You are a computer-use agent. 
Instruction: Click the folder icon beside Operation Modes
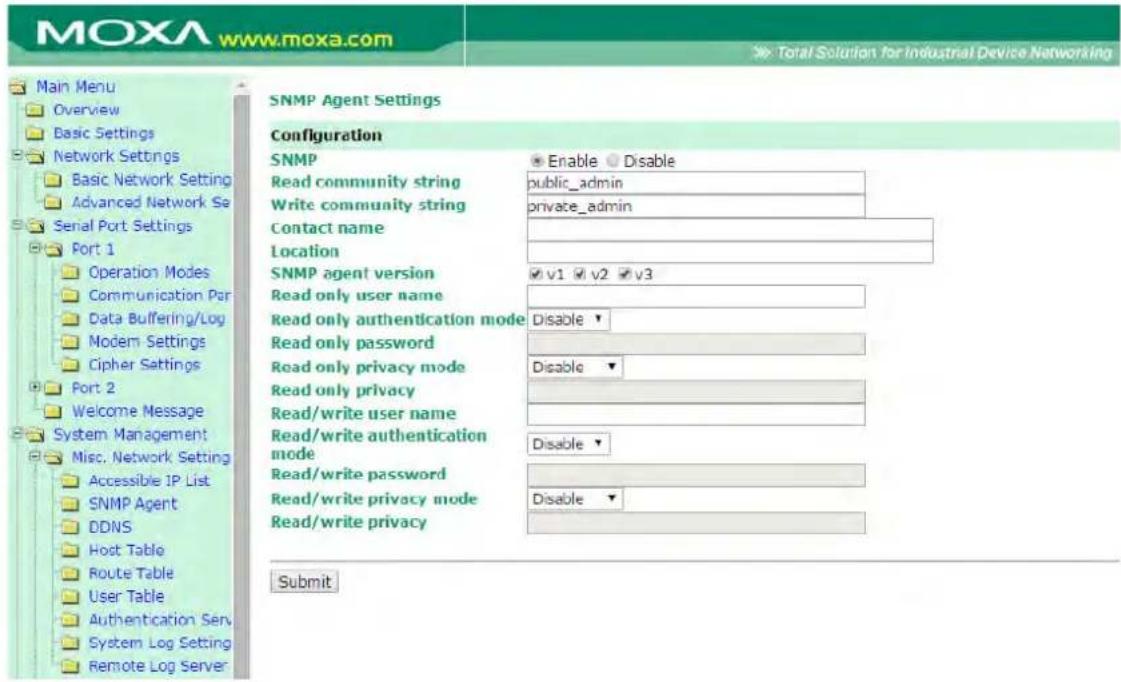coord(70,272)
